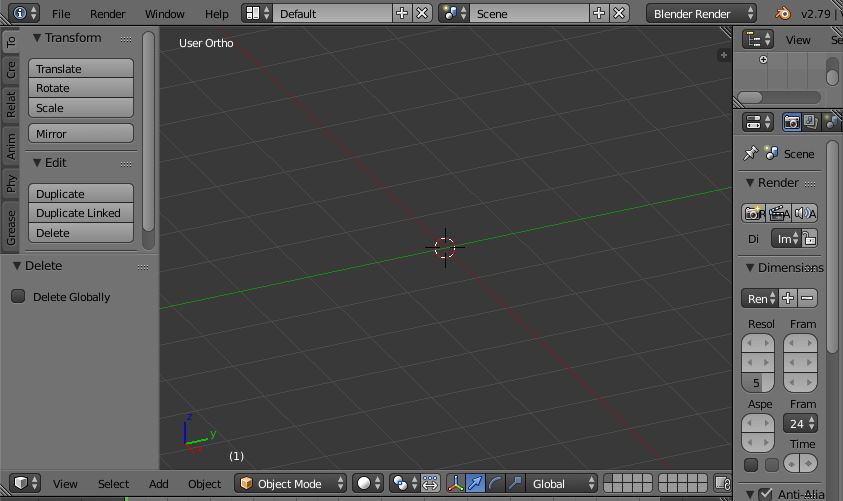Click the Duplicate button
This screenshot has width=843, height=501.
(81, 194)
